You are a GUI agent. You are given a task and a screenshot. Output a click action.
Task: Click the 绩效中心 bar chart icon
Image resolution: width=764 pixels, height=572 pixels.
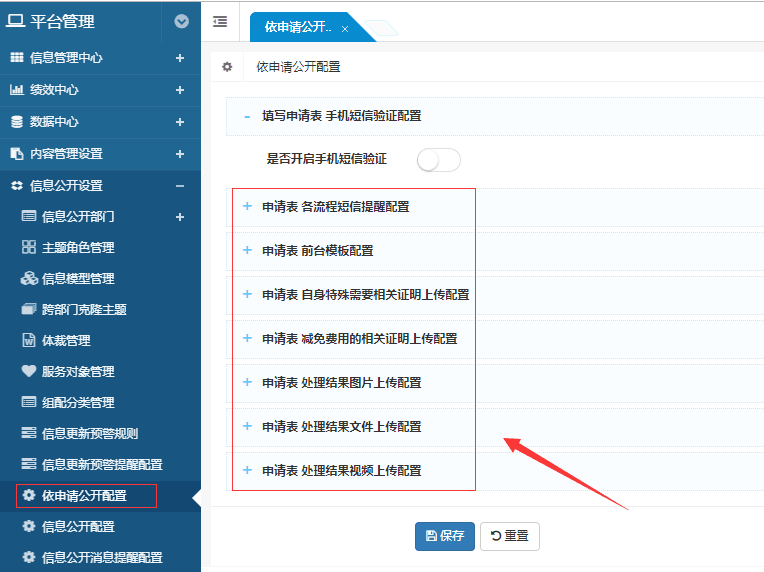pos(17,90)
